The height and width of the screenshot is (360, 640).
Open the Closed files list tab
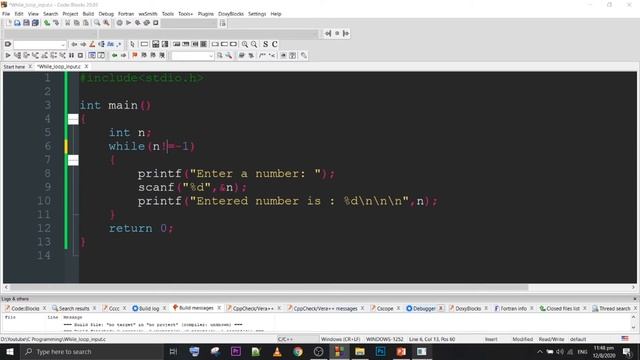pyautogui.click(x=562, y=309)
